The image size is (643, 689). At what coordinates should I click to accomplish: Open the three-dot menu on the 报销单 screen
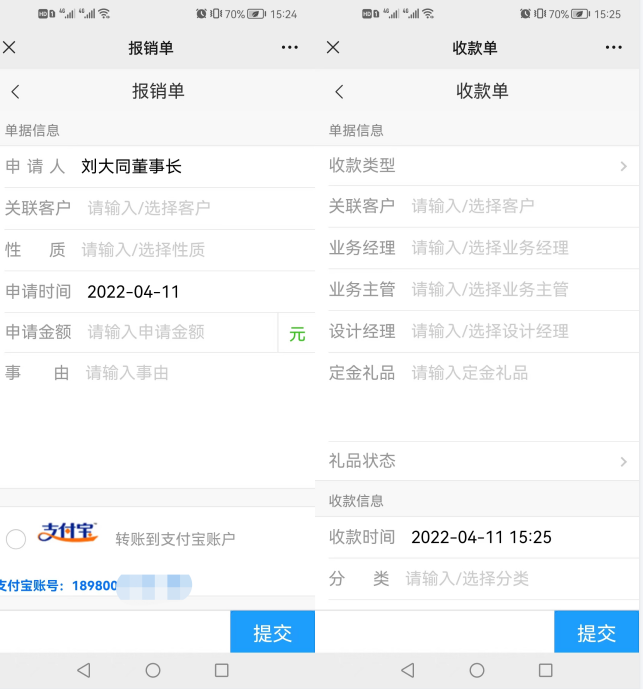coord(290,47)
